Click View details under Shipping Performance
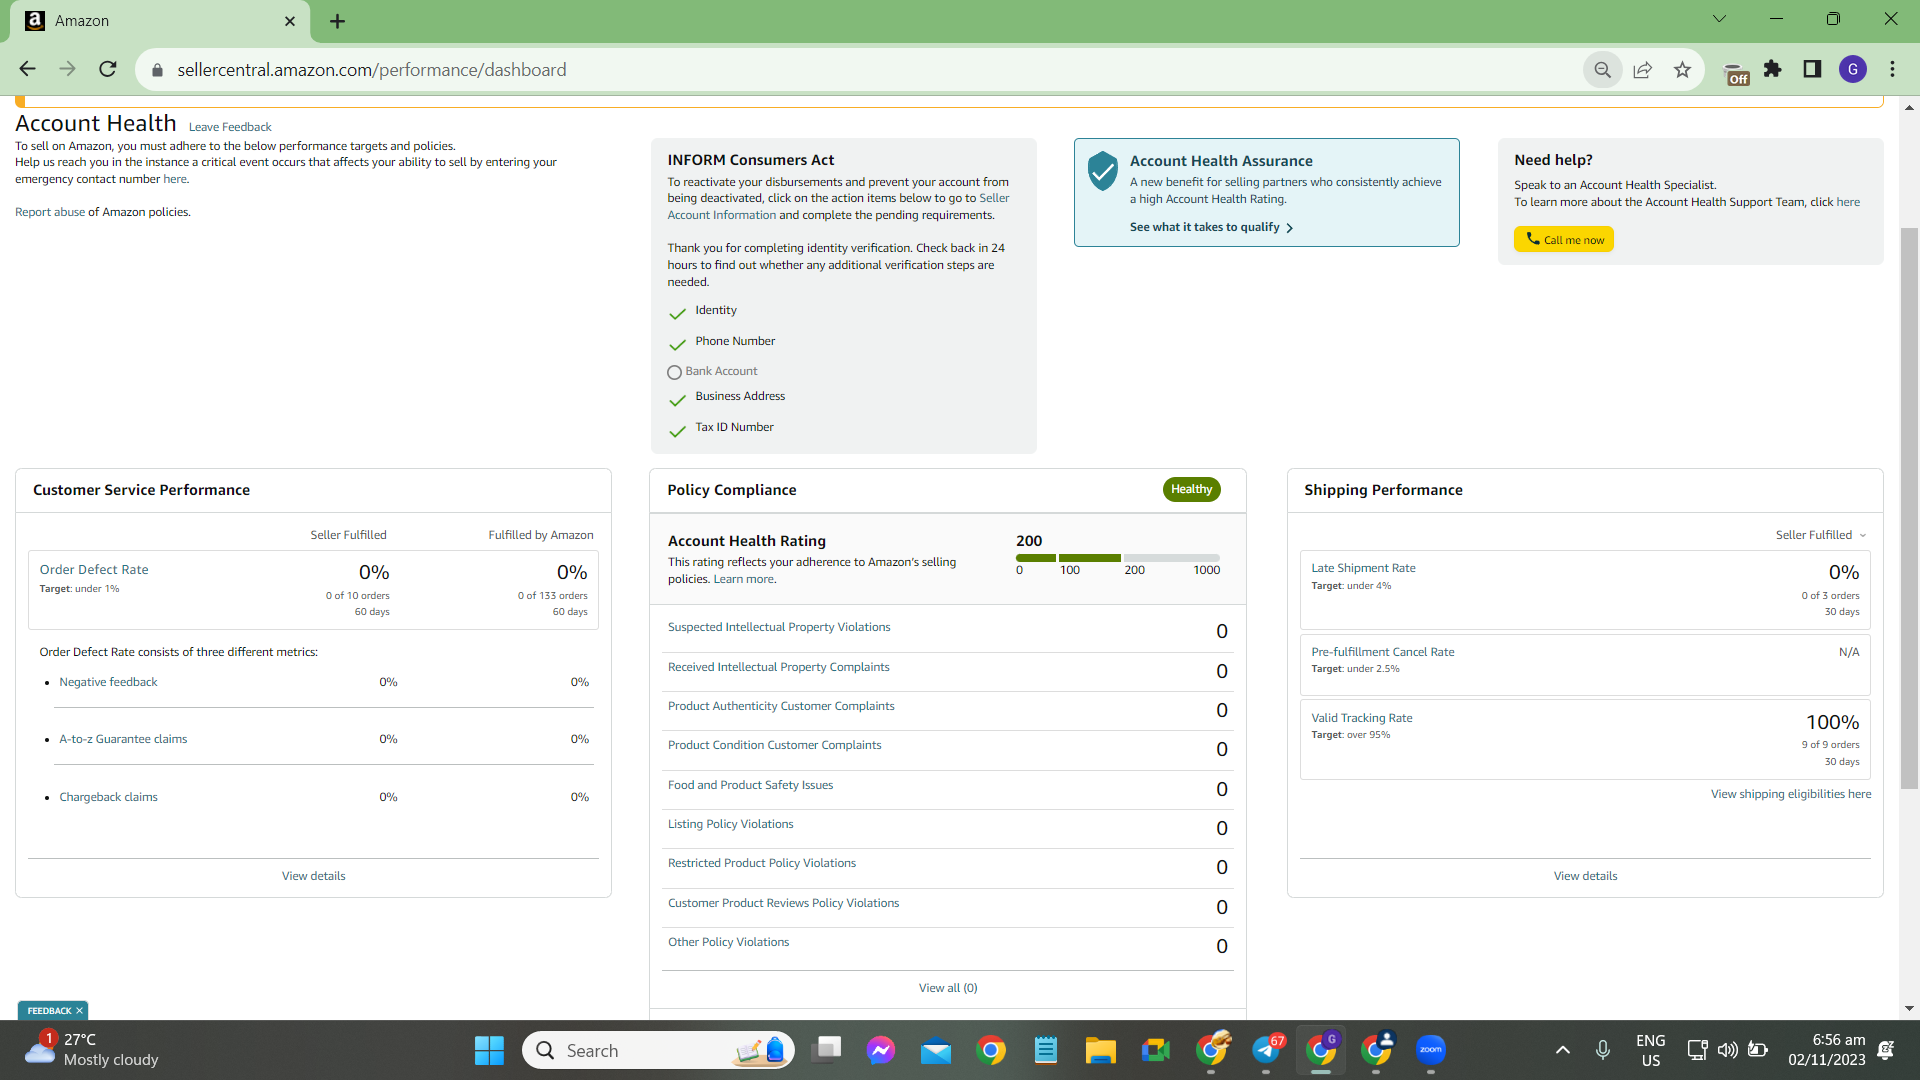Image resolution: width=1920 pixels, height=1080 pixels. [x=1585, y=876]
